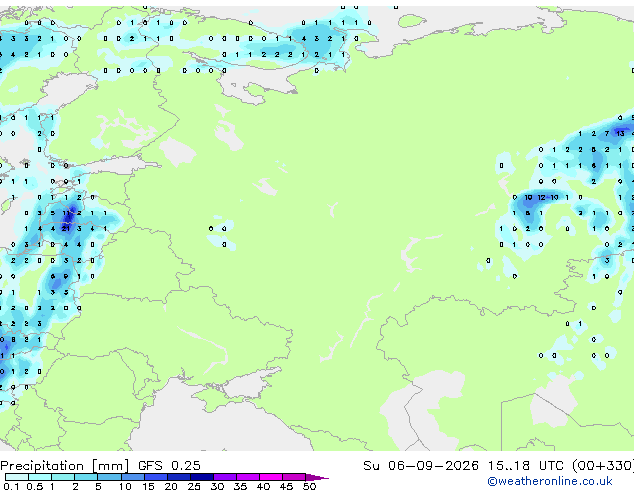Click the legend label '0.5'
The height and width of the screenshot is (490, 634).
tap(34, 486)
